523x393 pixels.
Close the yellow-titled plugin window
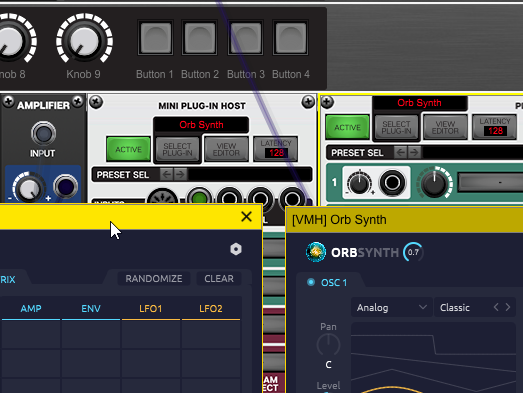246,217
